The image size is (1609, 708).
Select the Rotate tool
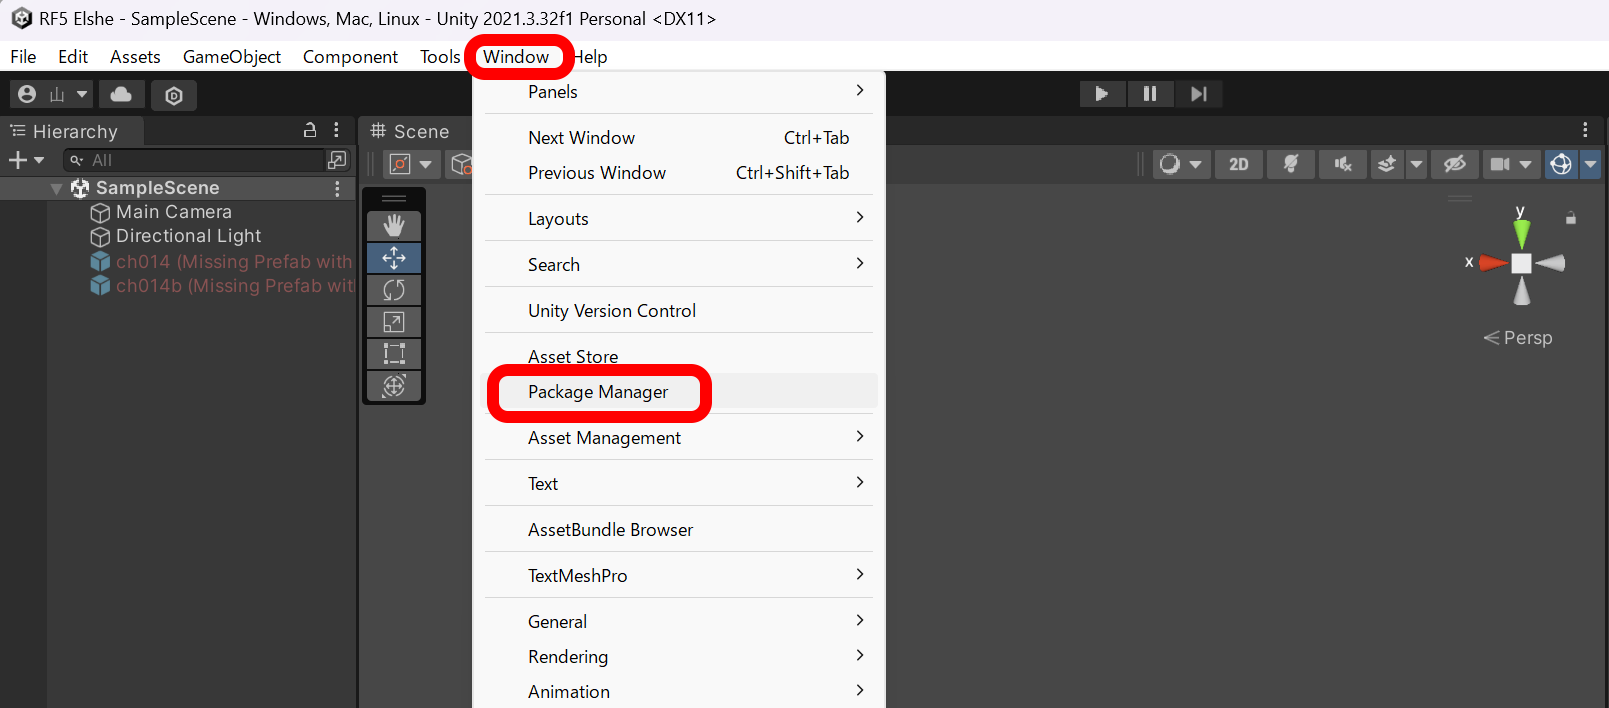pyautogui.click(x=394, y=290)
